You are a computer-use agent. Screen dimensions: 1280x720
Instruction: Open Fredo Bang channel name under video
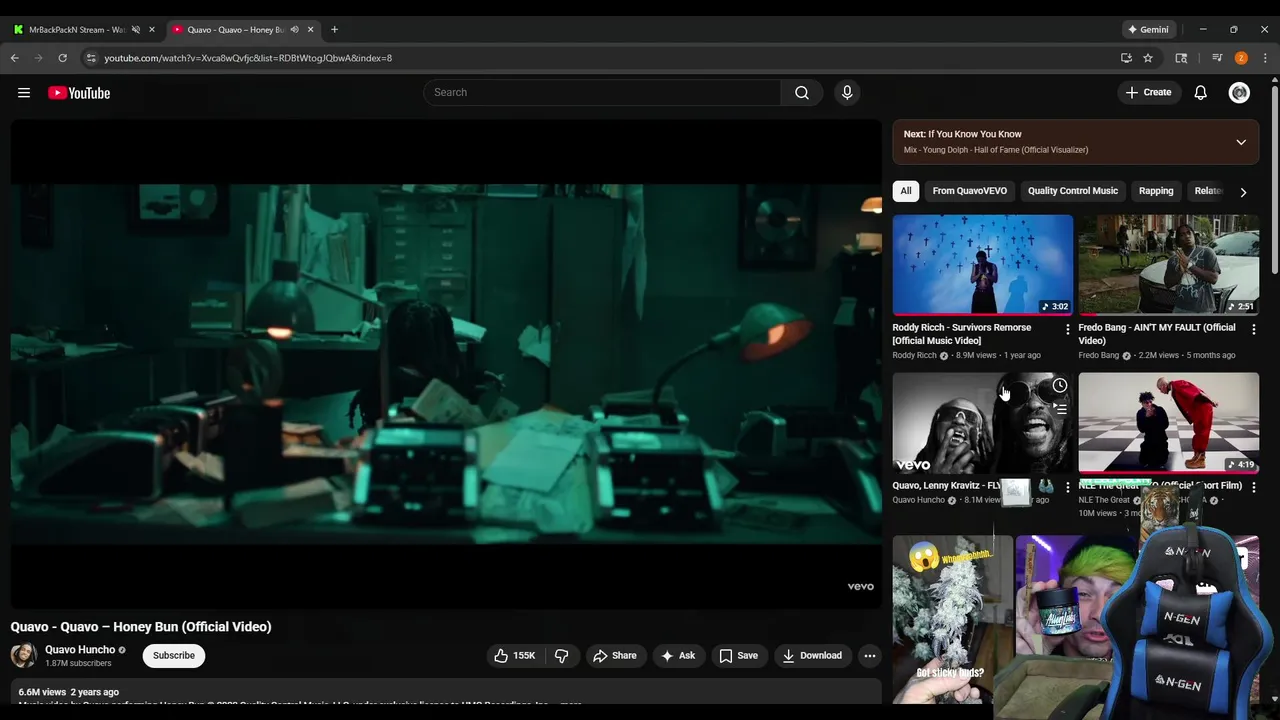click(1099, 355)
